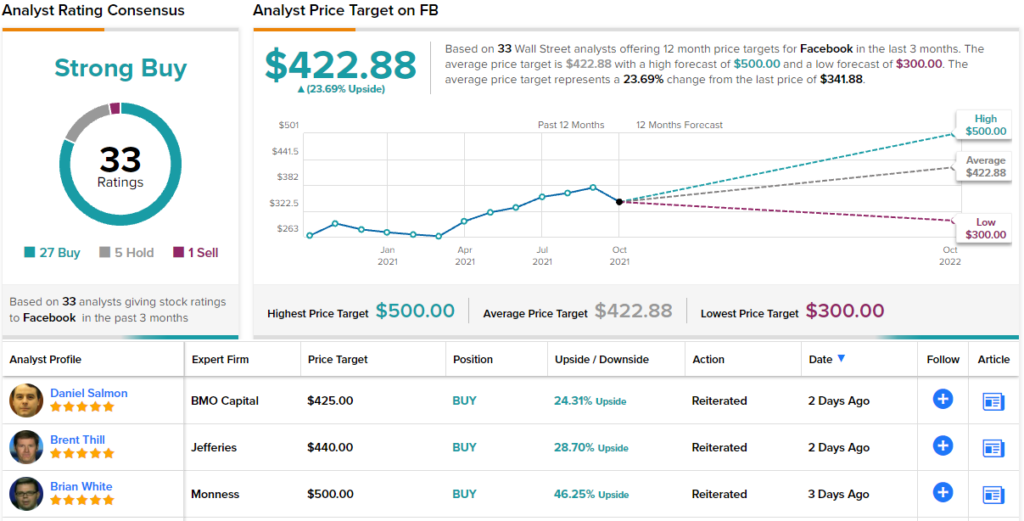The height and width of the screenshot is (521, 1024).
Task: Open the Jefferies article icon
Action: pos(993,448)
